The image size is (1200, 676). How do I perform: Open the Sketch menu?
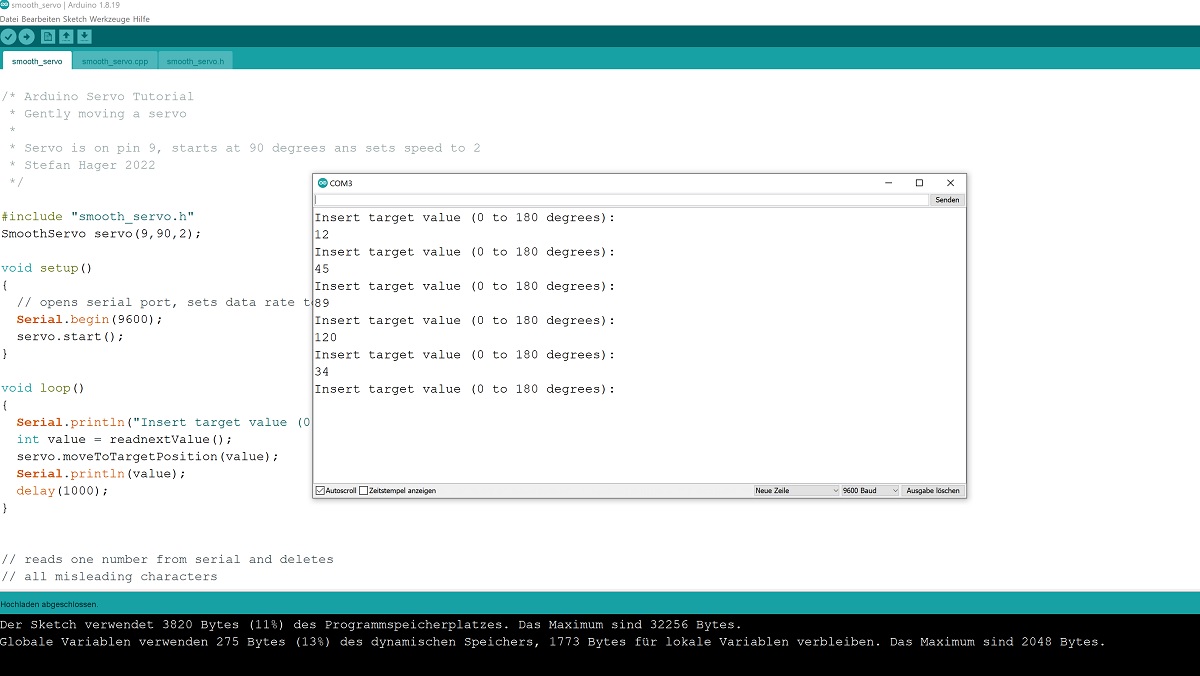point(73,19)
